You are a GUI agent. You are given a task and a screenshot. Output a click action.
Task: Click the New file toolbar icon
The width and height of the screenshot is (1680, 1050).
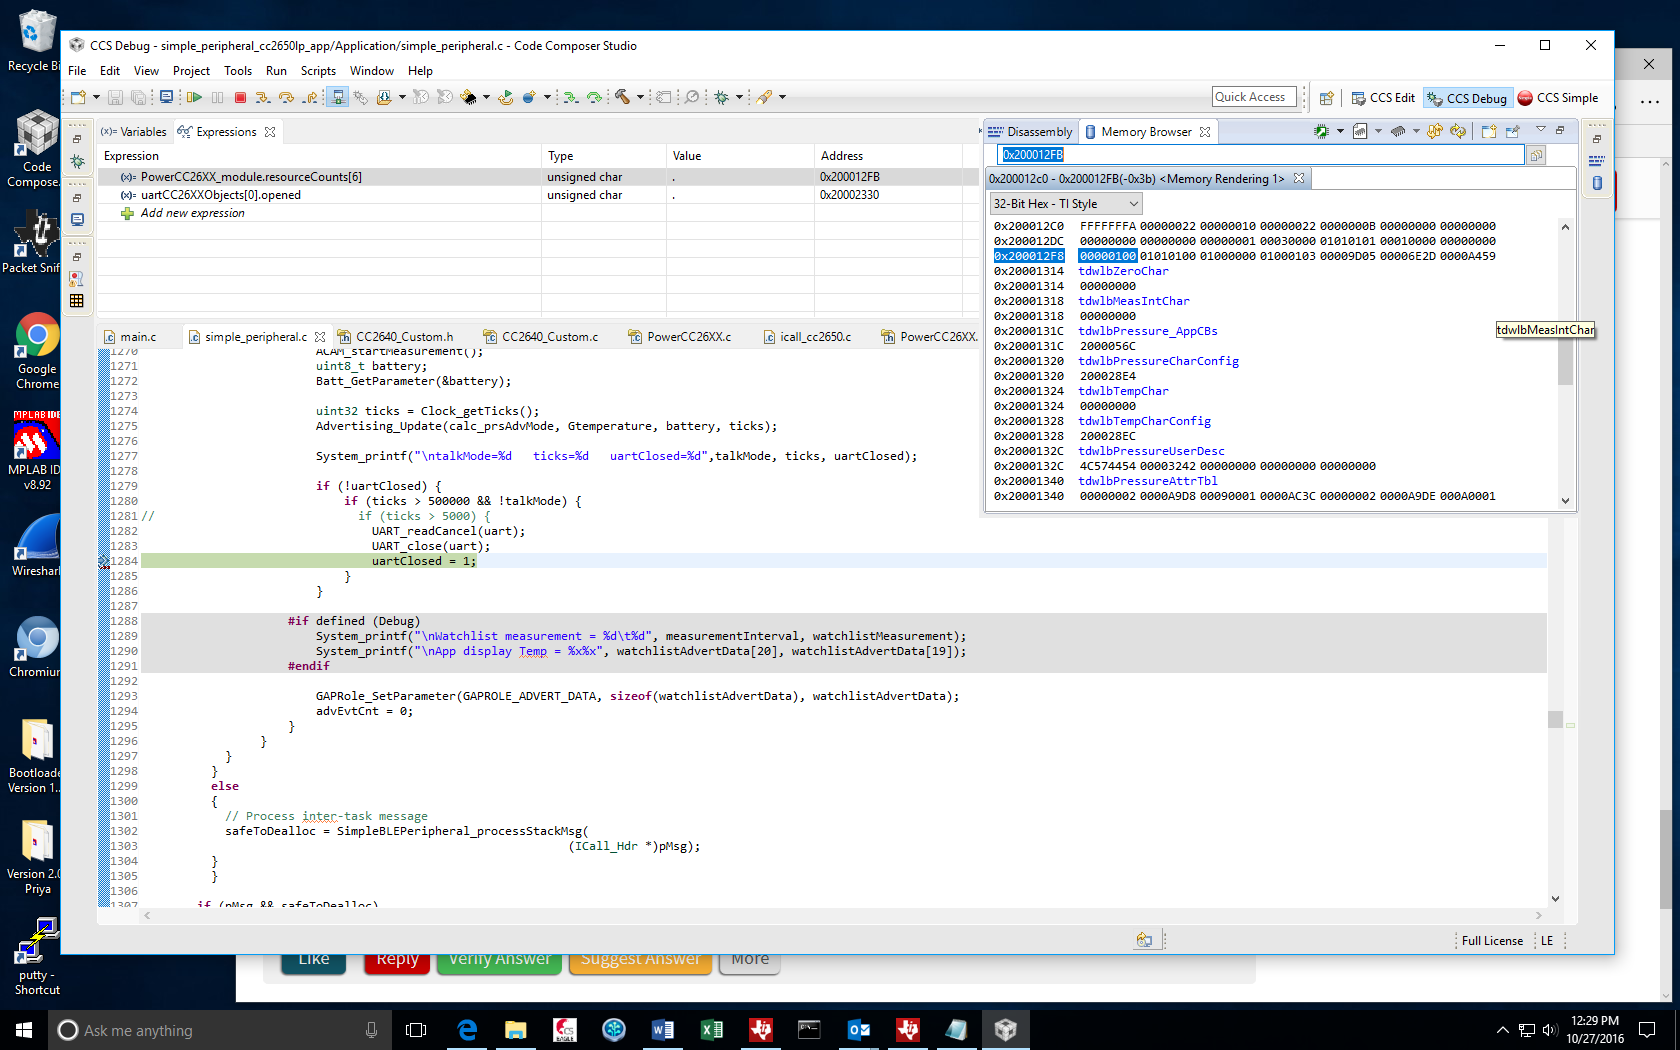[79, 97]
